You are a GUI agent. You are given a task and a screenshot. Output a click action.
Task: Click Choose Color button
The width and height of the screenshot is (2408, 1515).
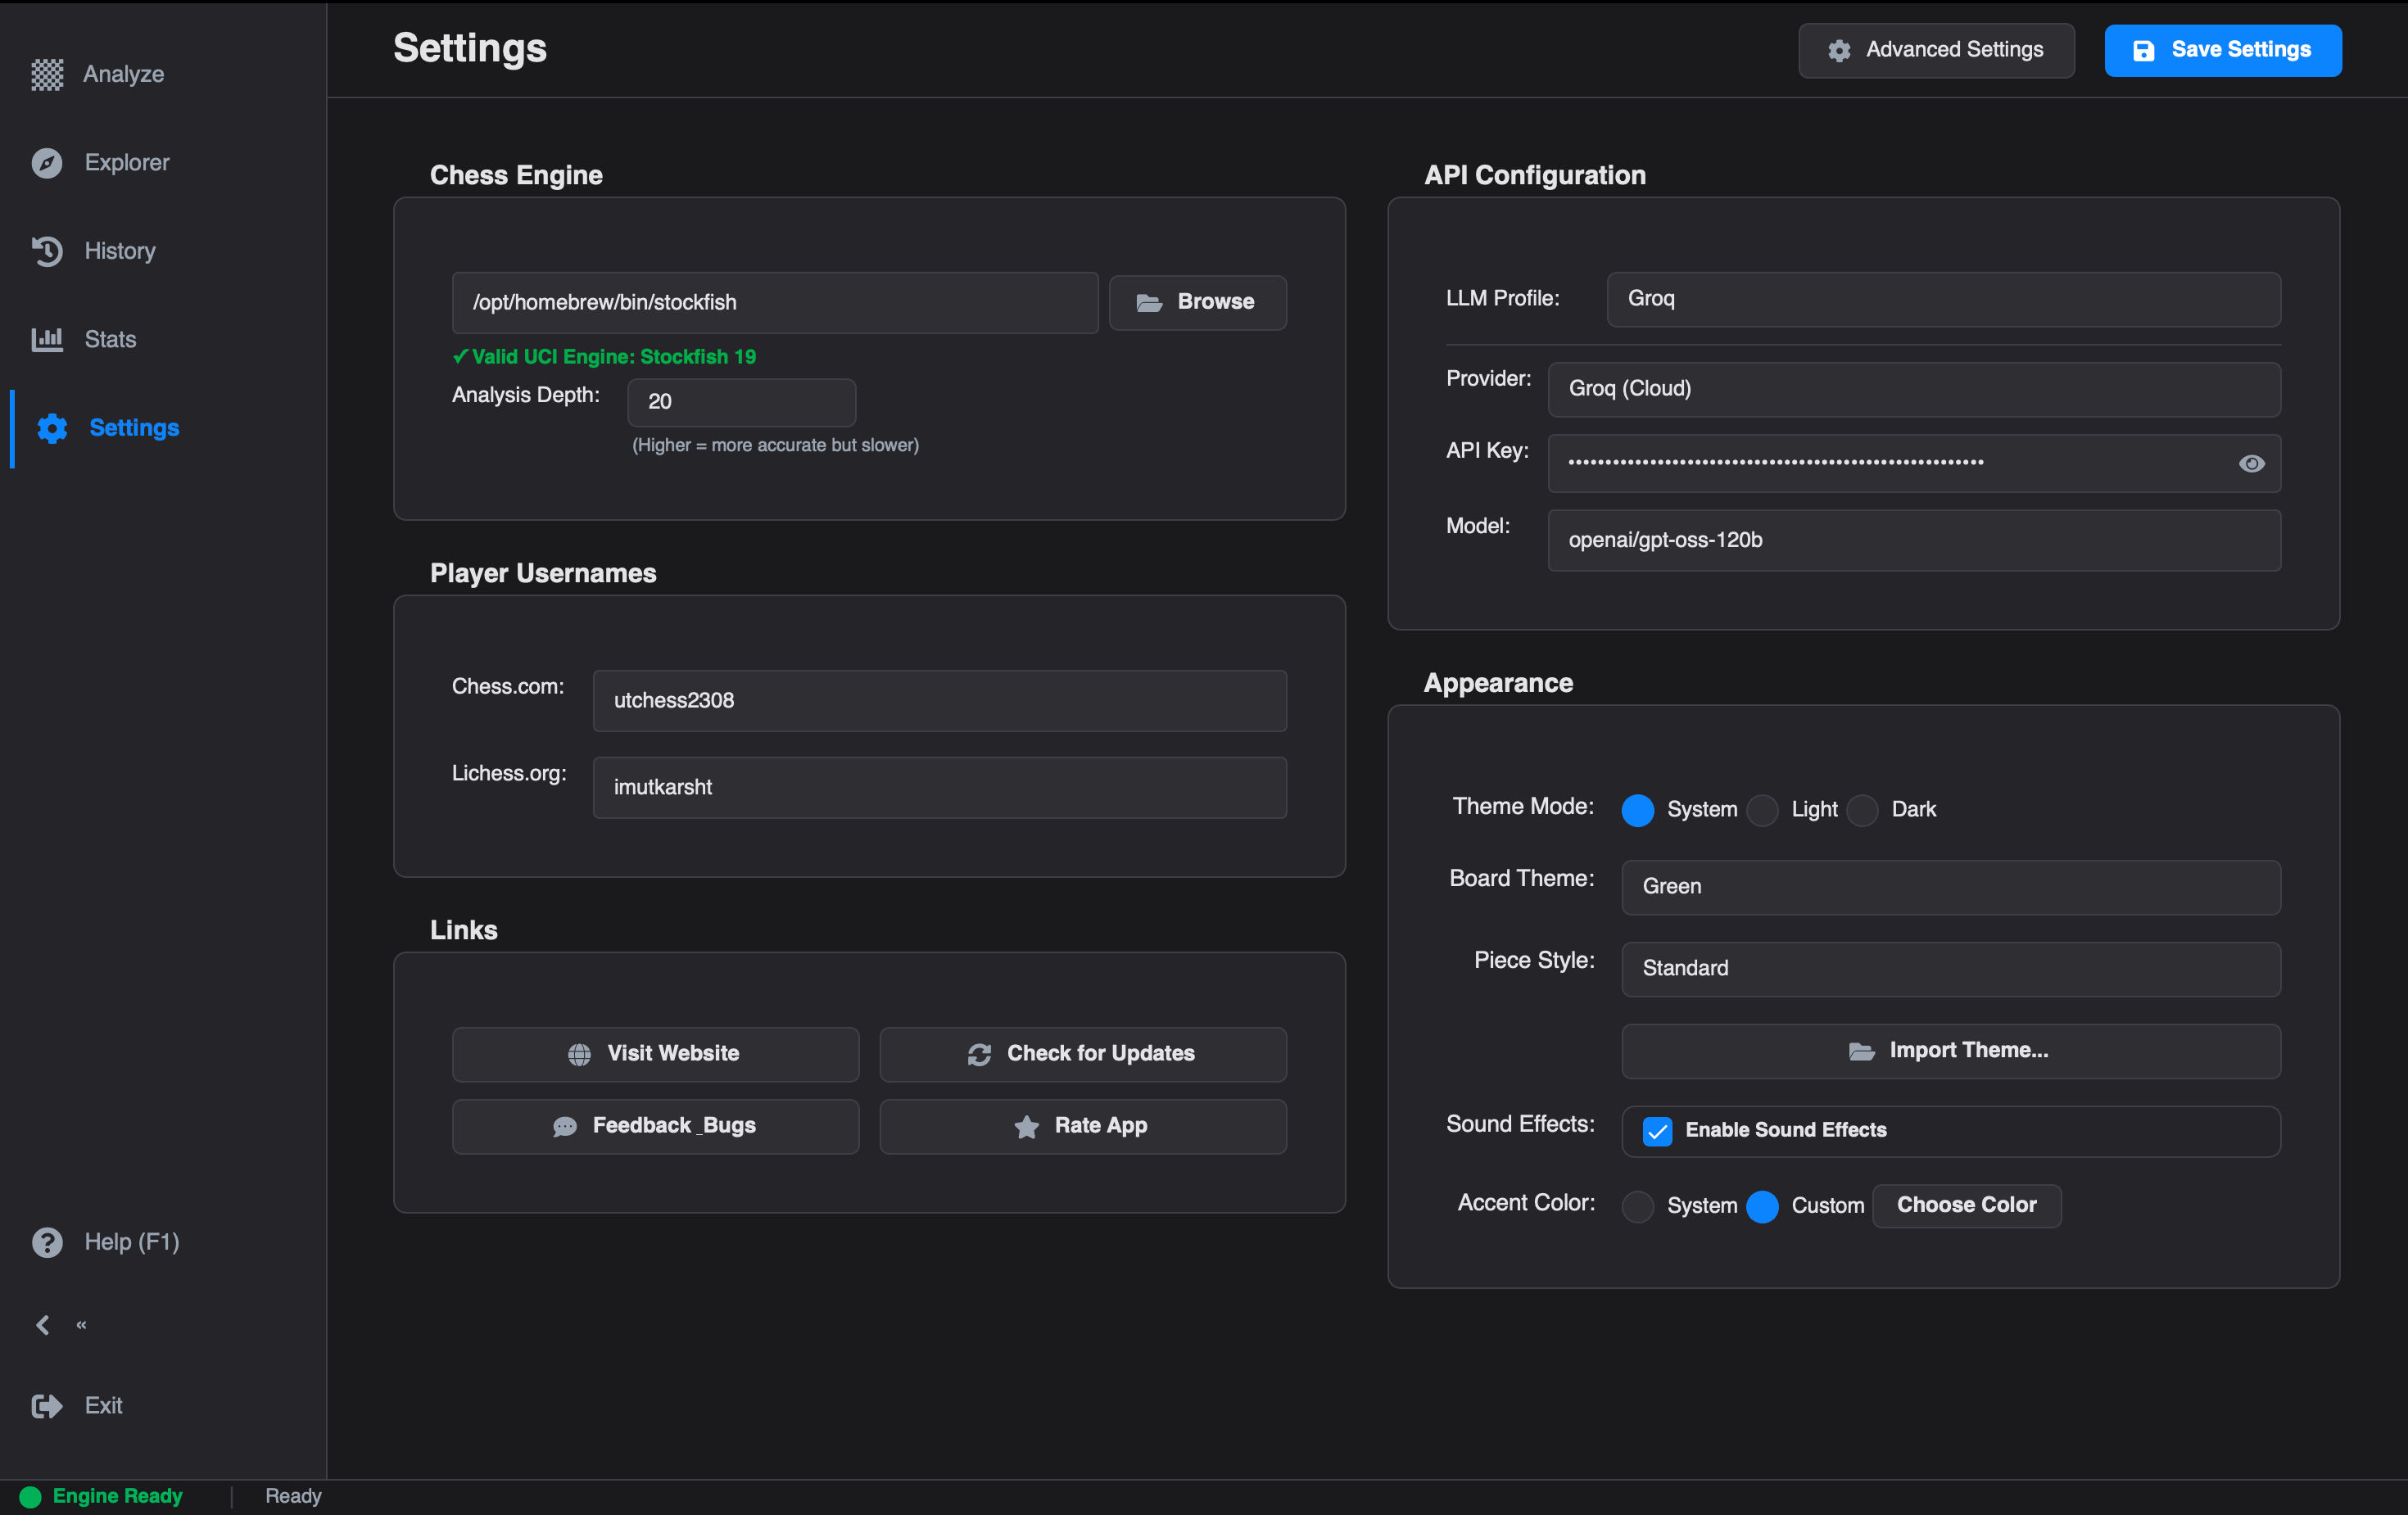coord(1967,1205)
